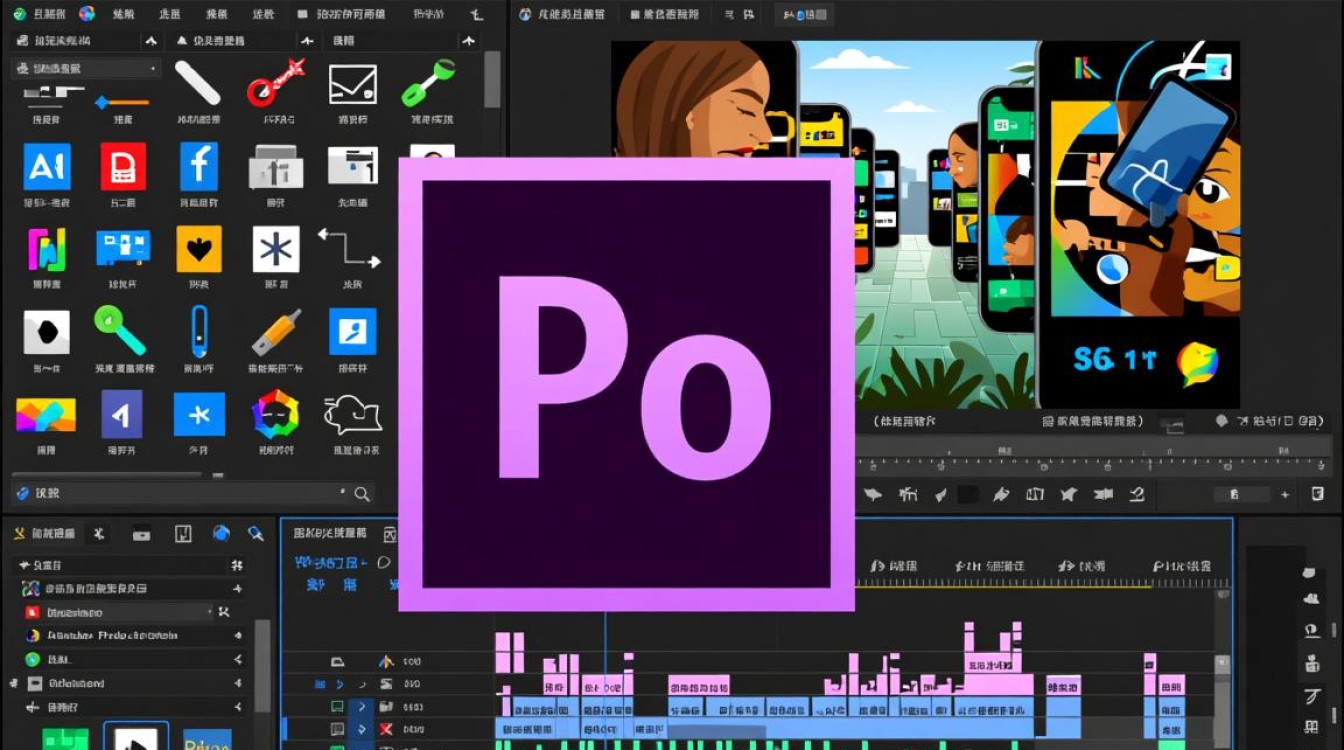Open the dropdown arrow on the red-icon project row
1344x750 pixels.
209,612
